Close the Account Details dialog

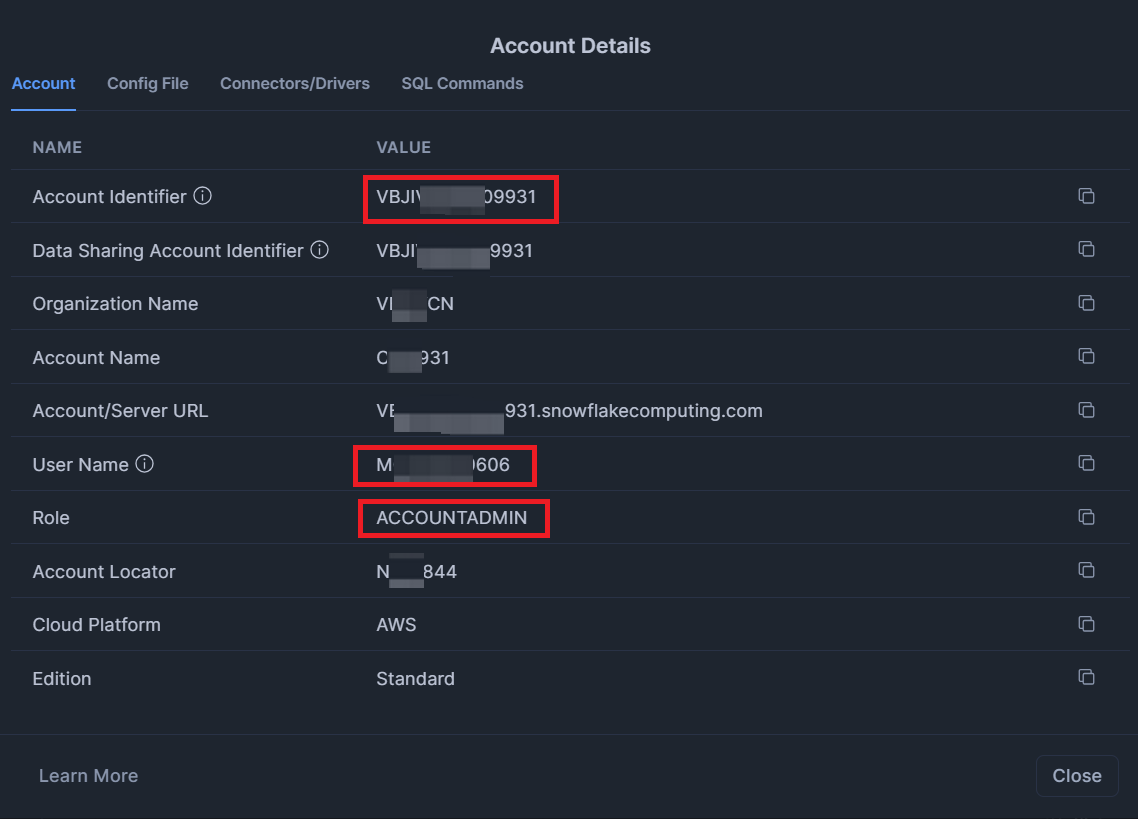[x=1077, y=775]
